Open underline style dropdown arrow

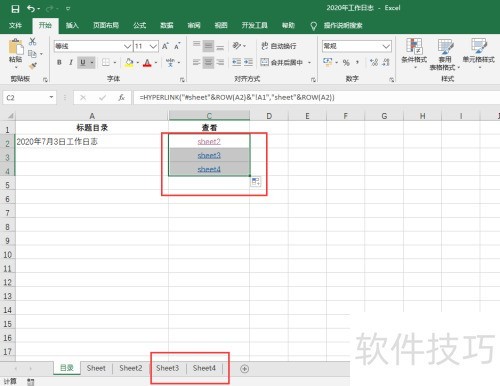click(x=92, y=62)
